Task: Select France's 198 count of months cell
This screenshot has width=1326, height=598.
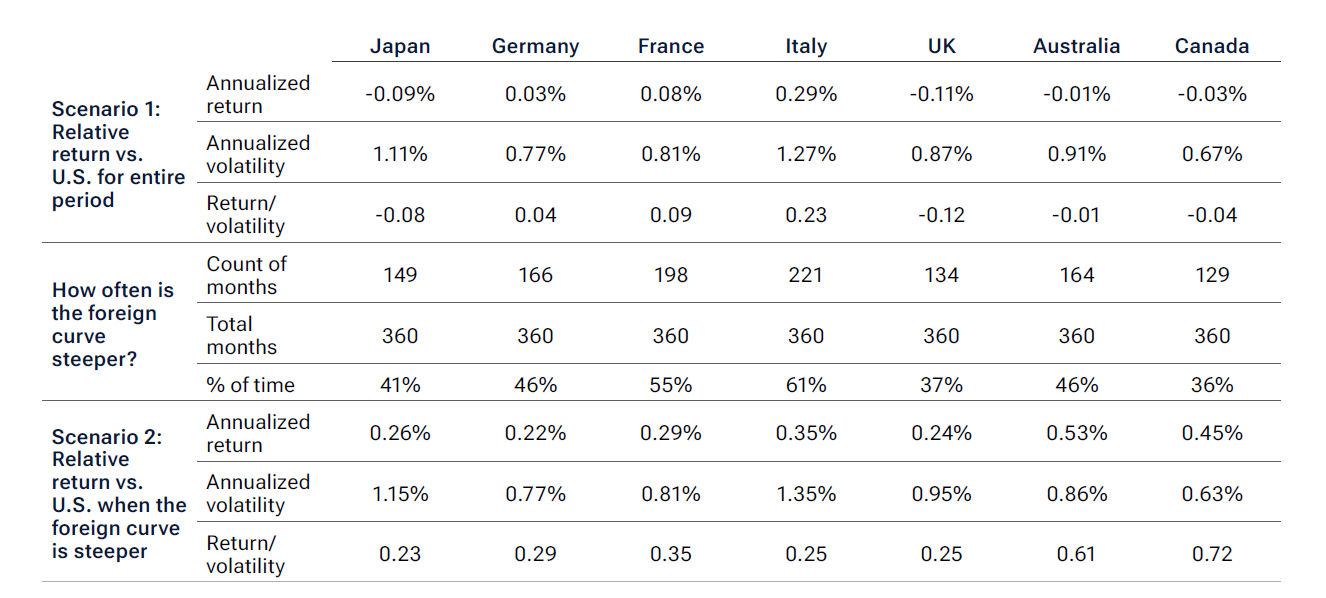Action: [x=670, y=275]
